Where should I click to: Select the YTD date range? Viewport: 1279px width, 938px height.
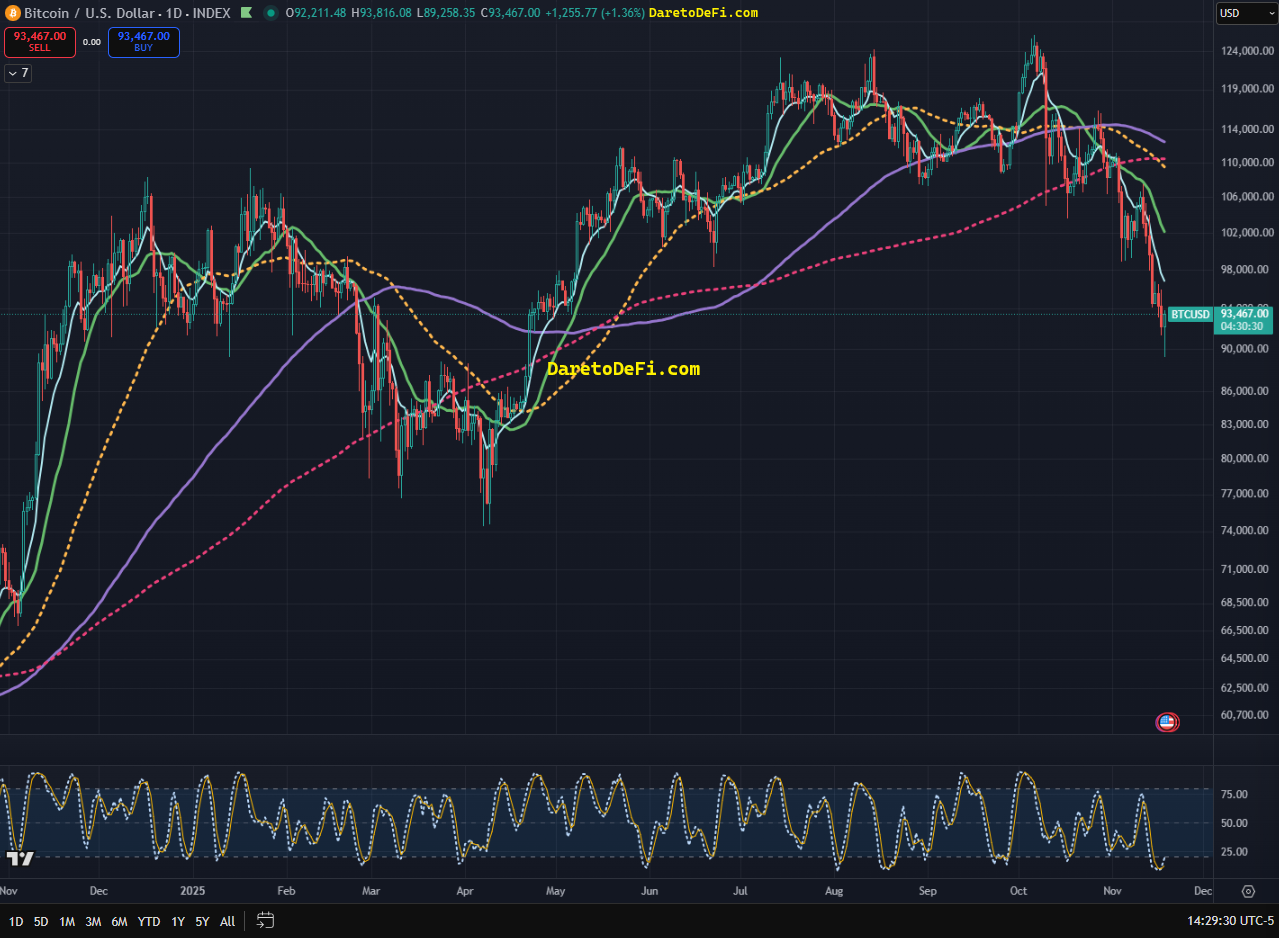[149, 921]
